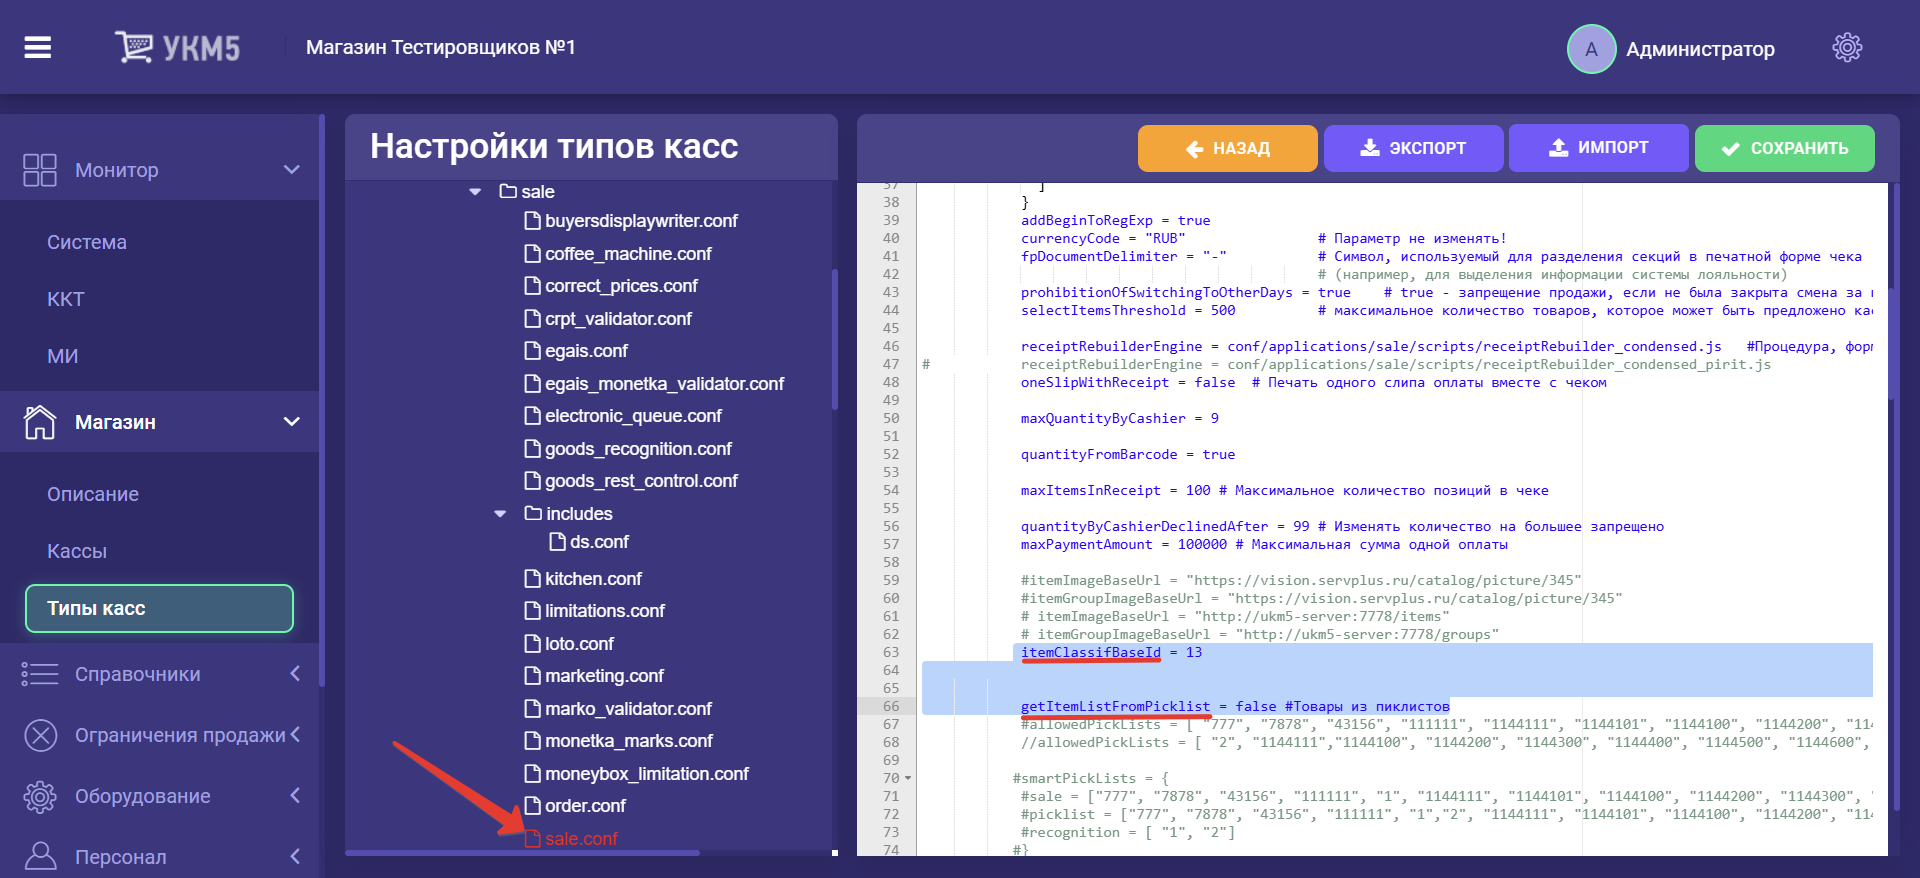Fold code at line 70 arrow
The width and height of the screenshot is (1920, 878).
coord(908,778)
